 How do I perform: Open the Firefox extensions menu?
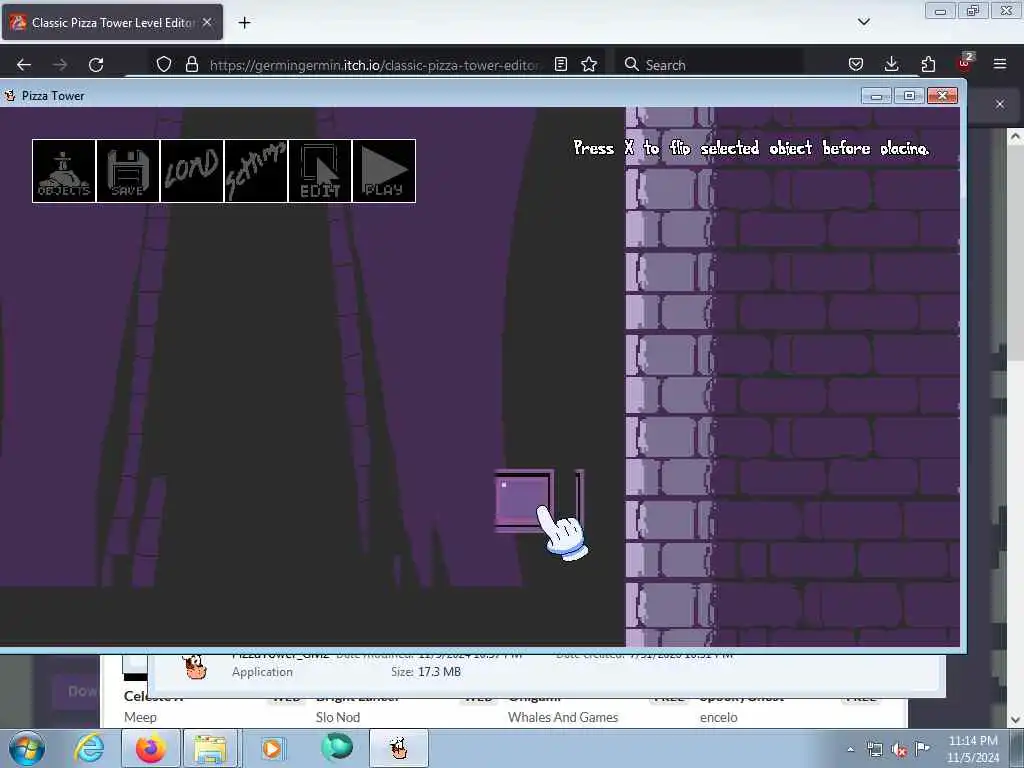pyautogui.click(x=928, y=64)
